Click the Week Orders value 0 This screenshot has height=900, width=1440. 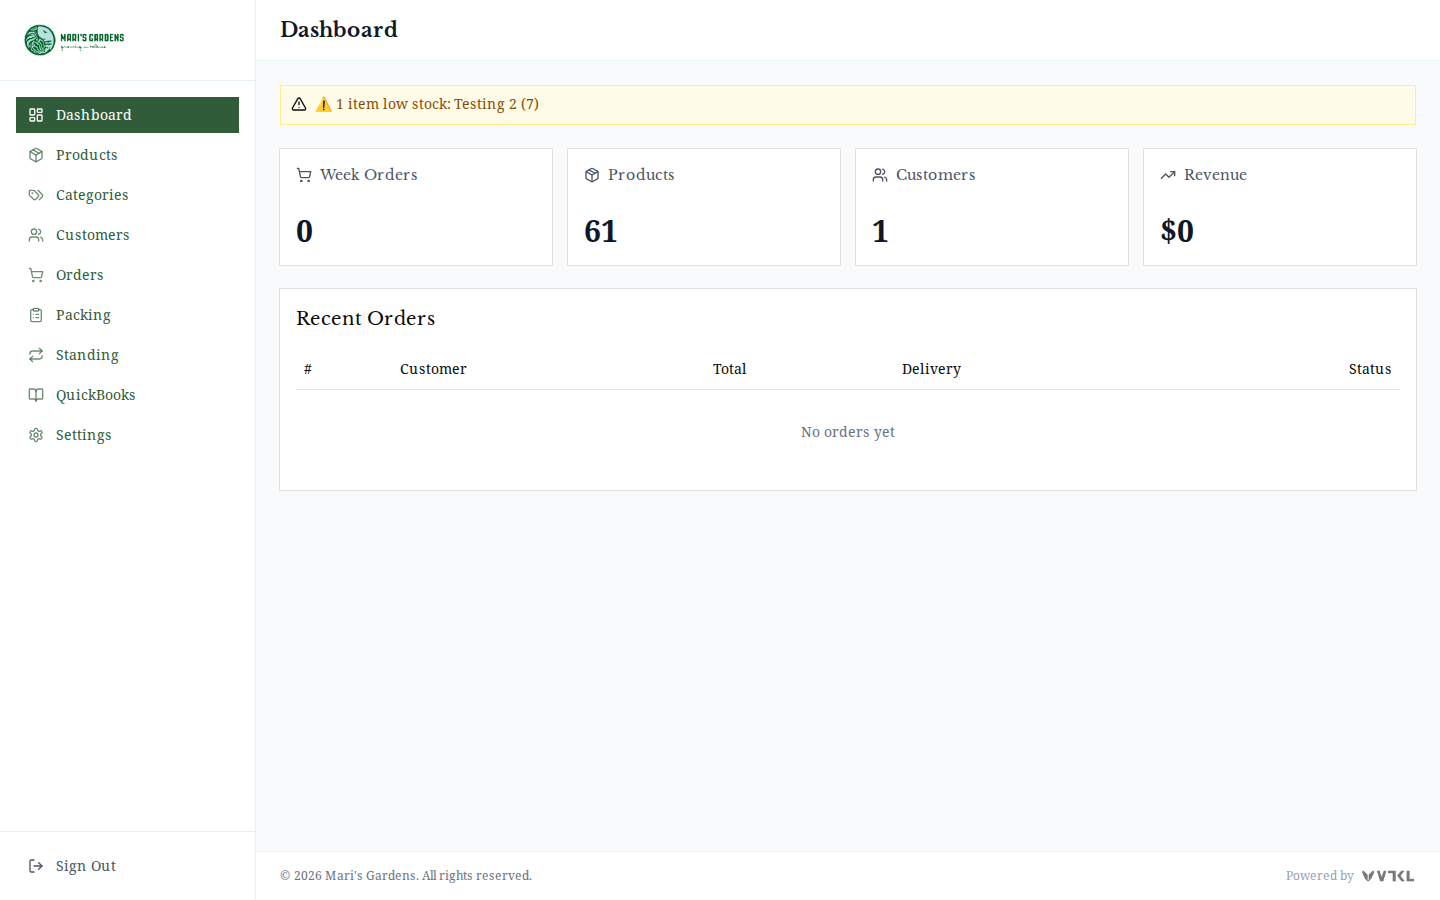305,232
